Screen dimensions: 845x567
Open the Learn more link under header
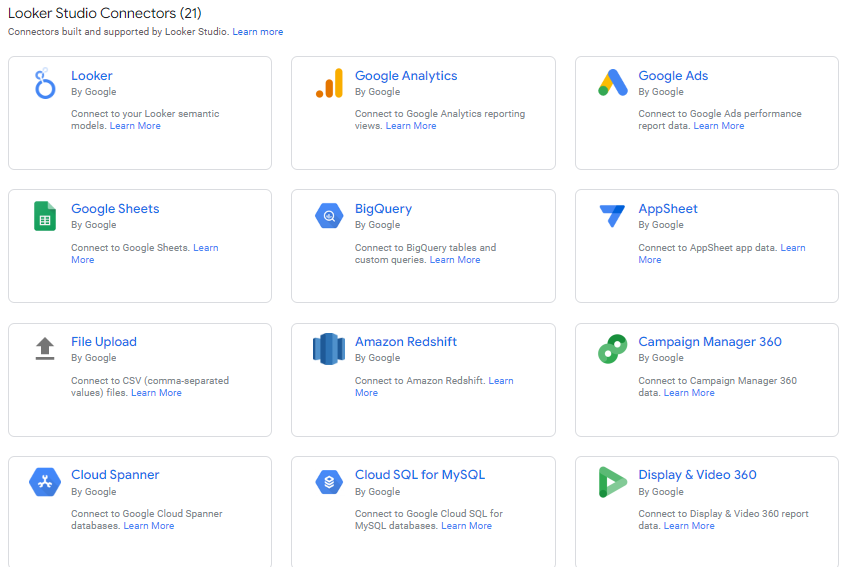point(258,32)
